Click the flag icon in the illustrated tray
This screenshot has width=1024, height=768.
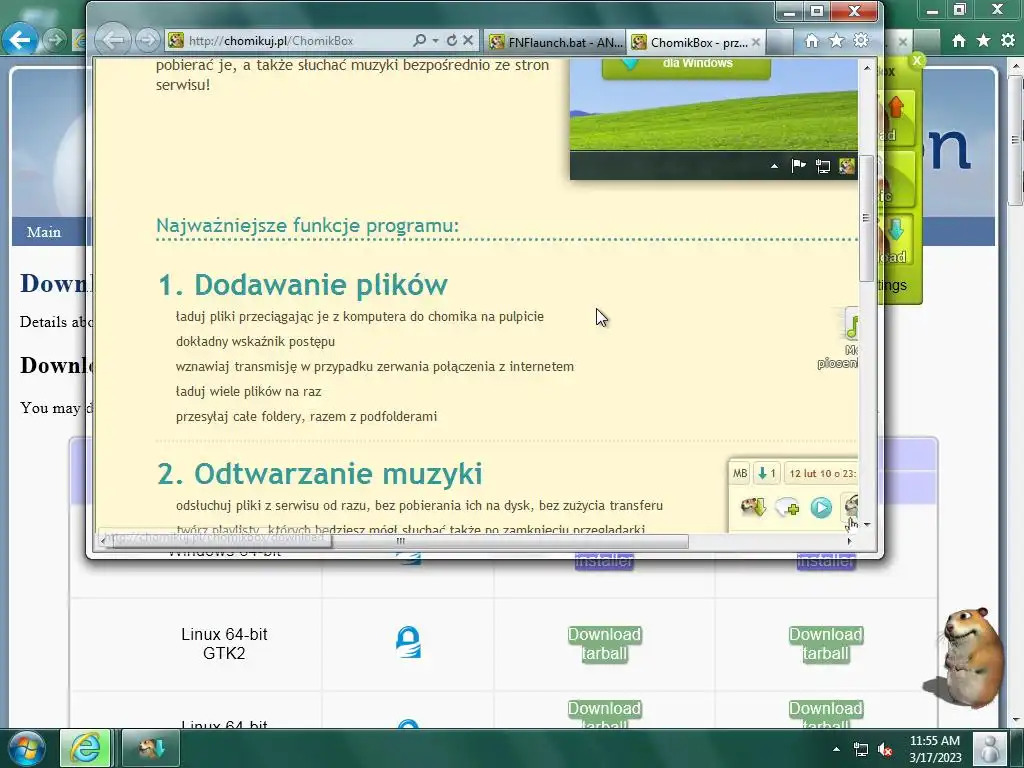(798, 166)
